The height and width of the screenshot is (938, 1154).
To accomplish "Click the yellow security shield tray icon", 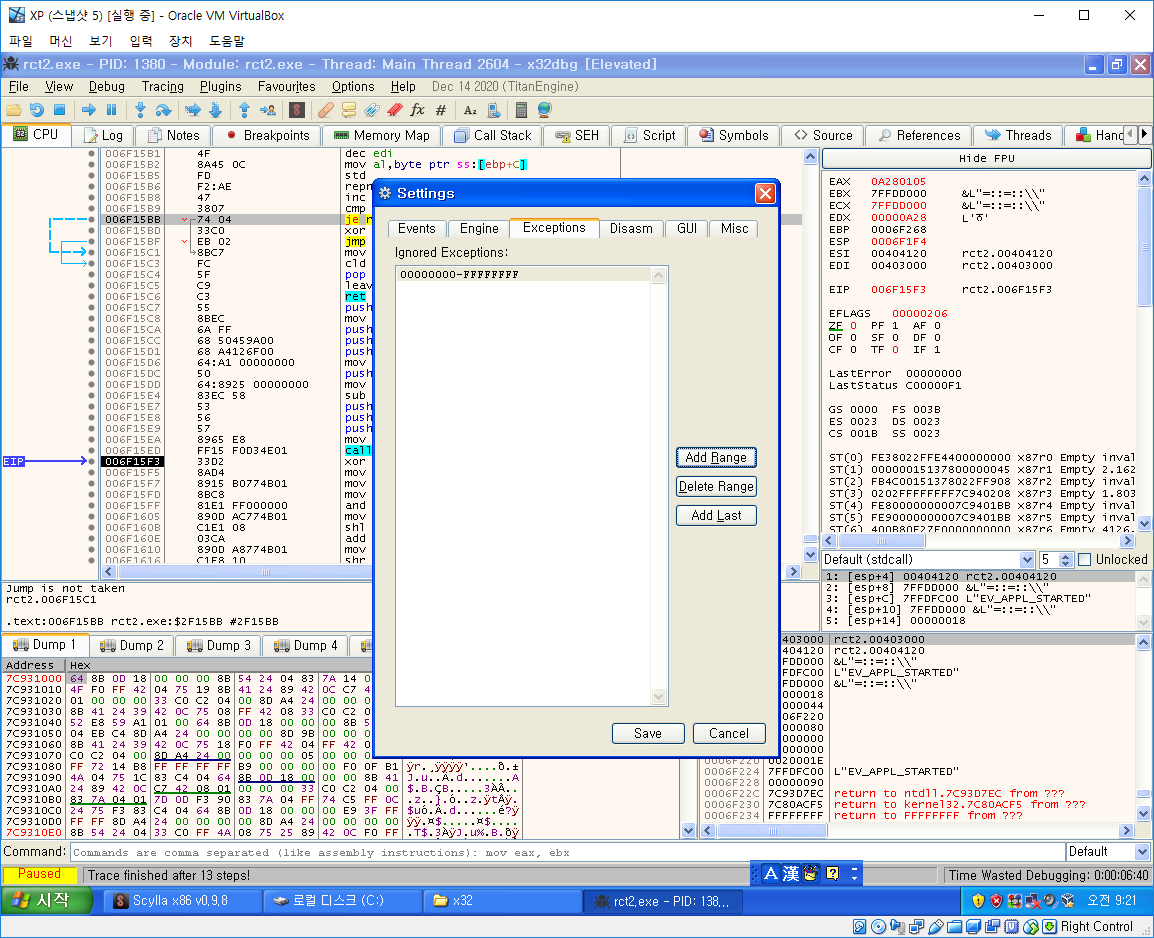I will (977, 900).
